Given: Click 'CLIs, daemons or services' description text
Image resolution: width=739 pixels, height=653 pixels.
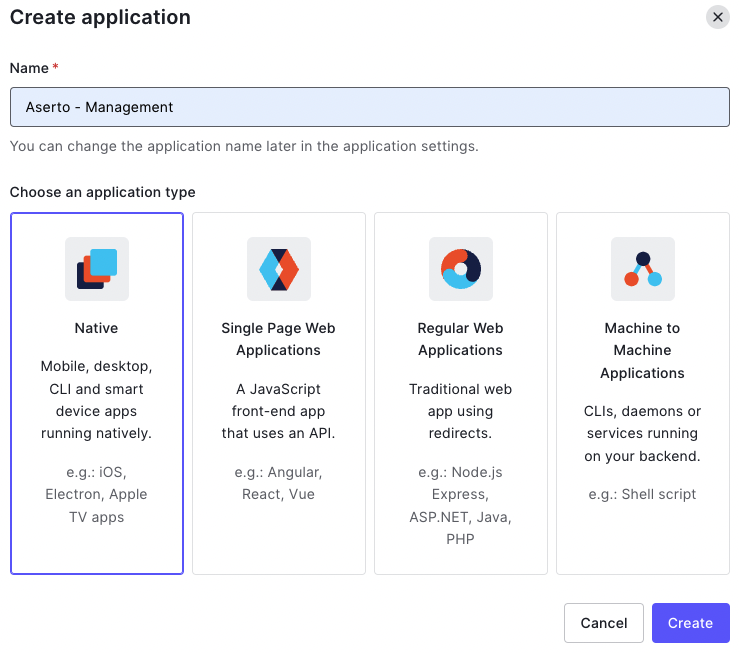Looking at the screenshot, I should (642, 434).
